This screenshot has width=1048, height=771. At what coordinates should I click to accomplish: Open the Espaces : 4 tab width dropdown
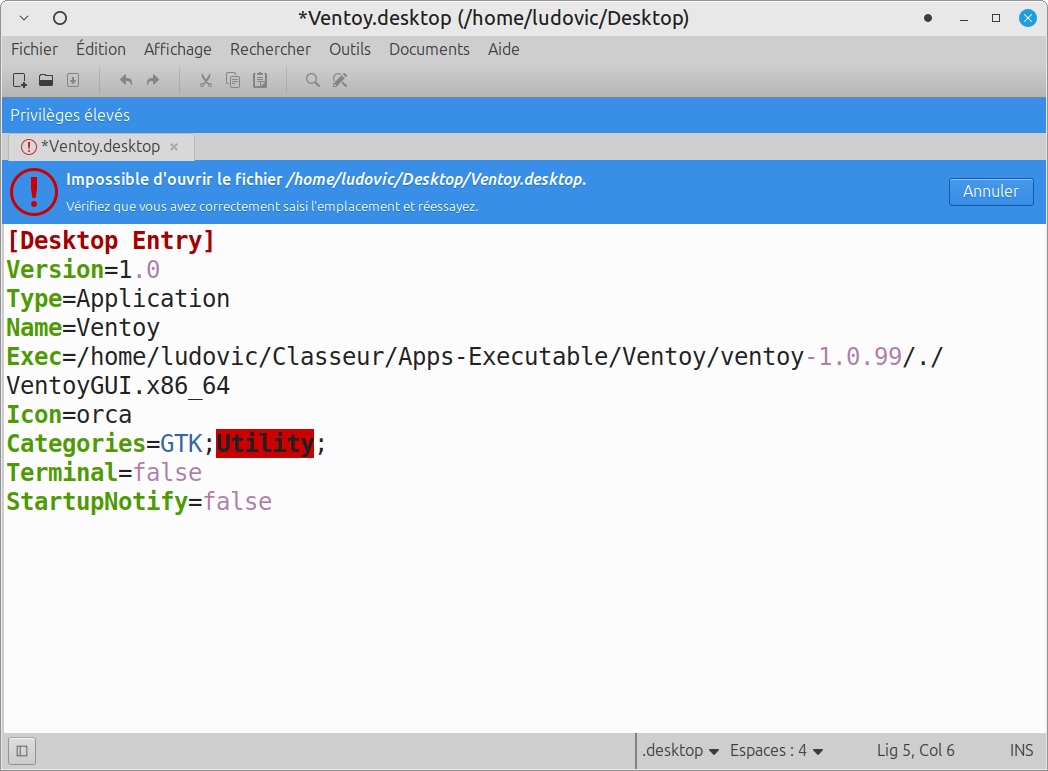point(776,751)
